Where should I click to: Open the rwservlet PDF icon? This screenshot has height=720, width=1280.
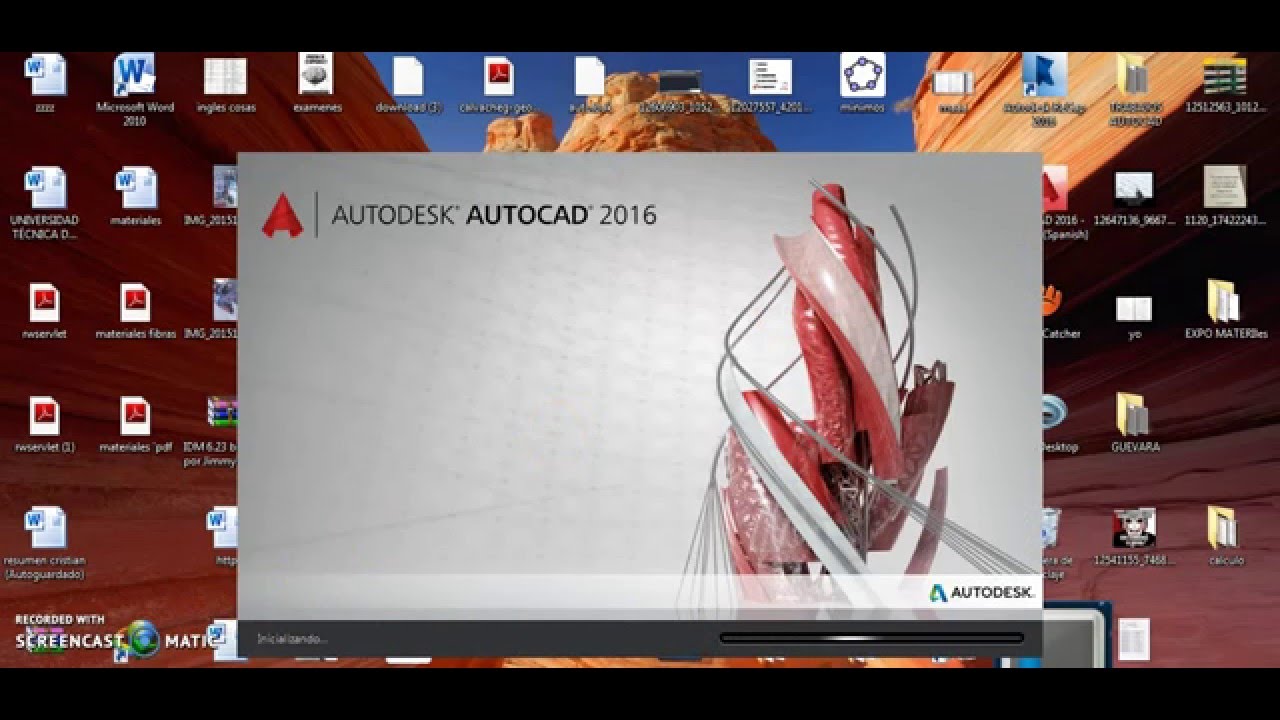[44, 303]
